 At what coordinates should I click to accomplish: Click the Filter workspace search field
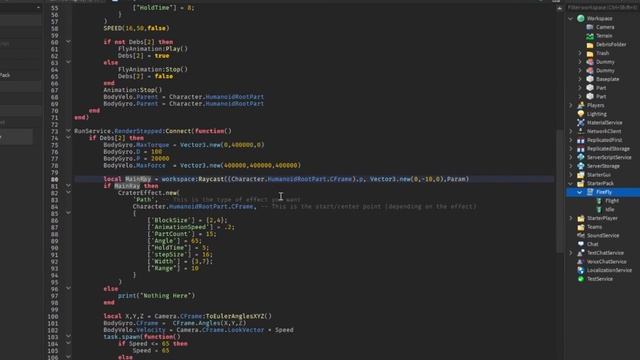click(x=603, y=7)
